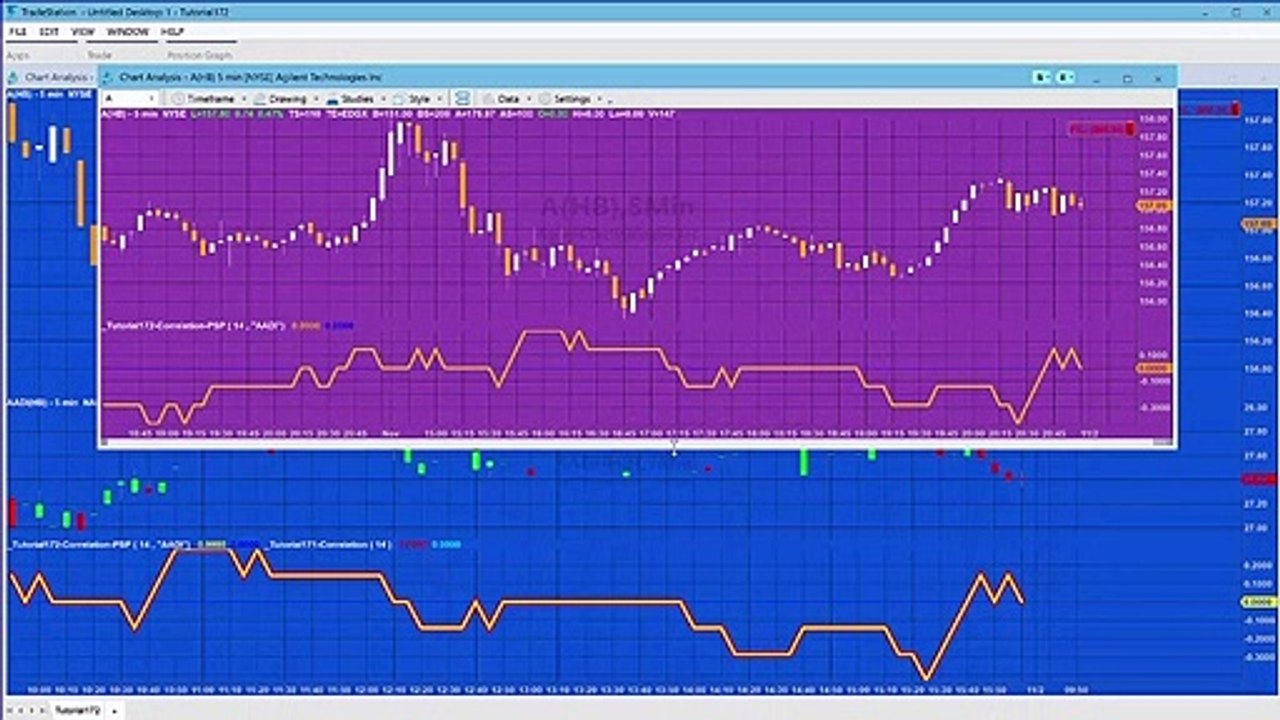Click the Position Graph toolbar label

[200, 55]
